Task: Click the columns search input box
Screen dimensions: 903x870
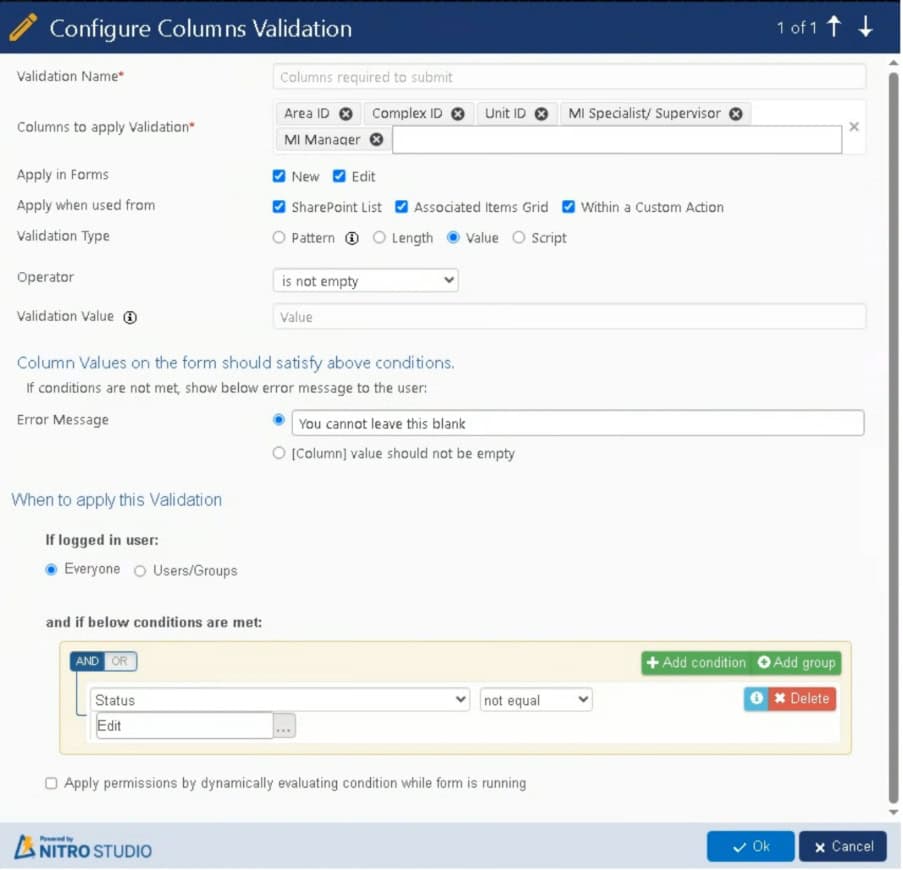Action: [x=617, y=140]
